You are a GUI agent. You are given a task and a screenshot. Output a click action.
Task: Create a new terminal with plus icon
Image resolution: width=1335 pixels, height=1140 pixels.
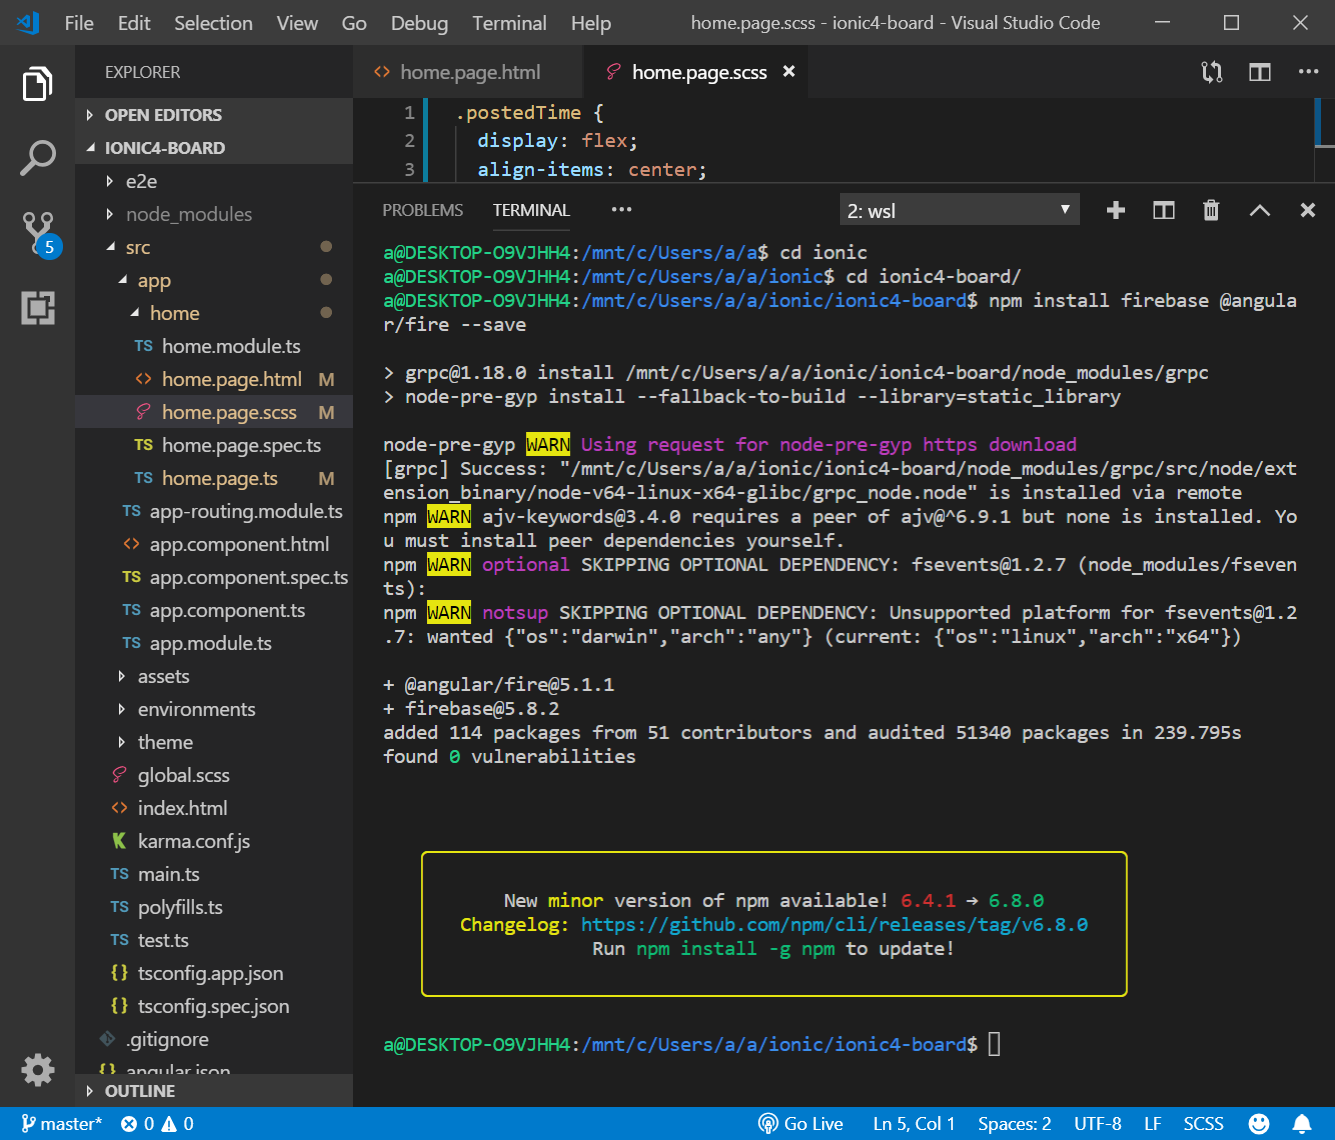[1116, 210]
